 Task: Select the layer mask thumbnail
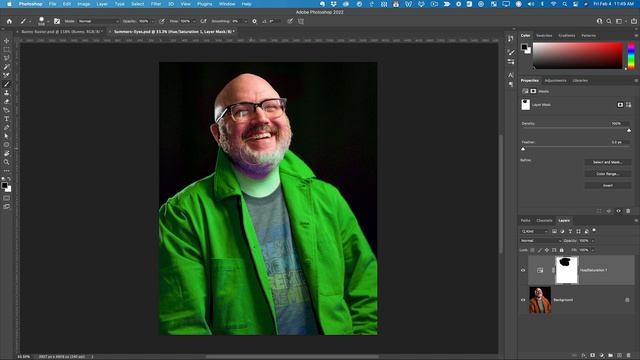tap(567, 270)
